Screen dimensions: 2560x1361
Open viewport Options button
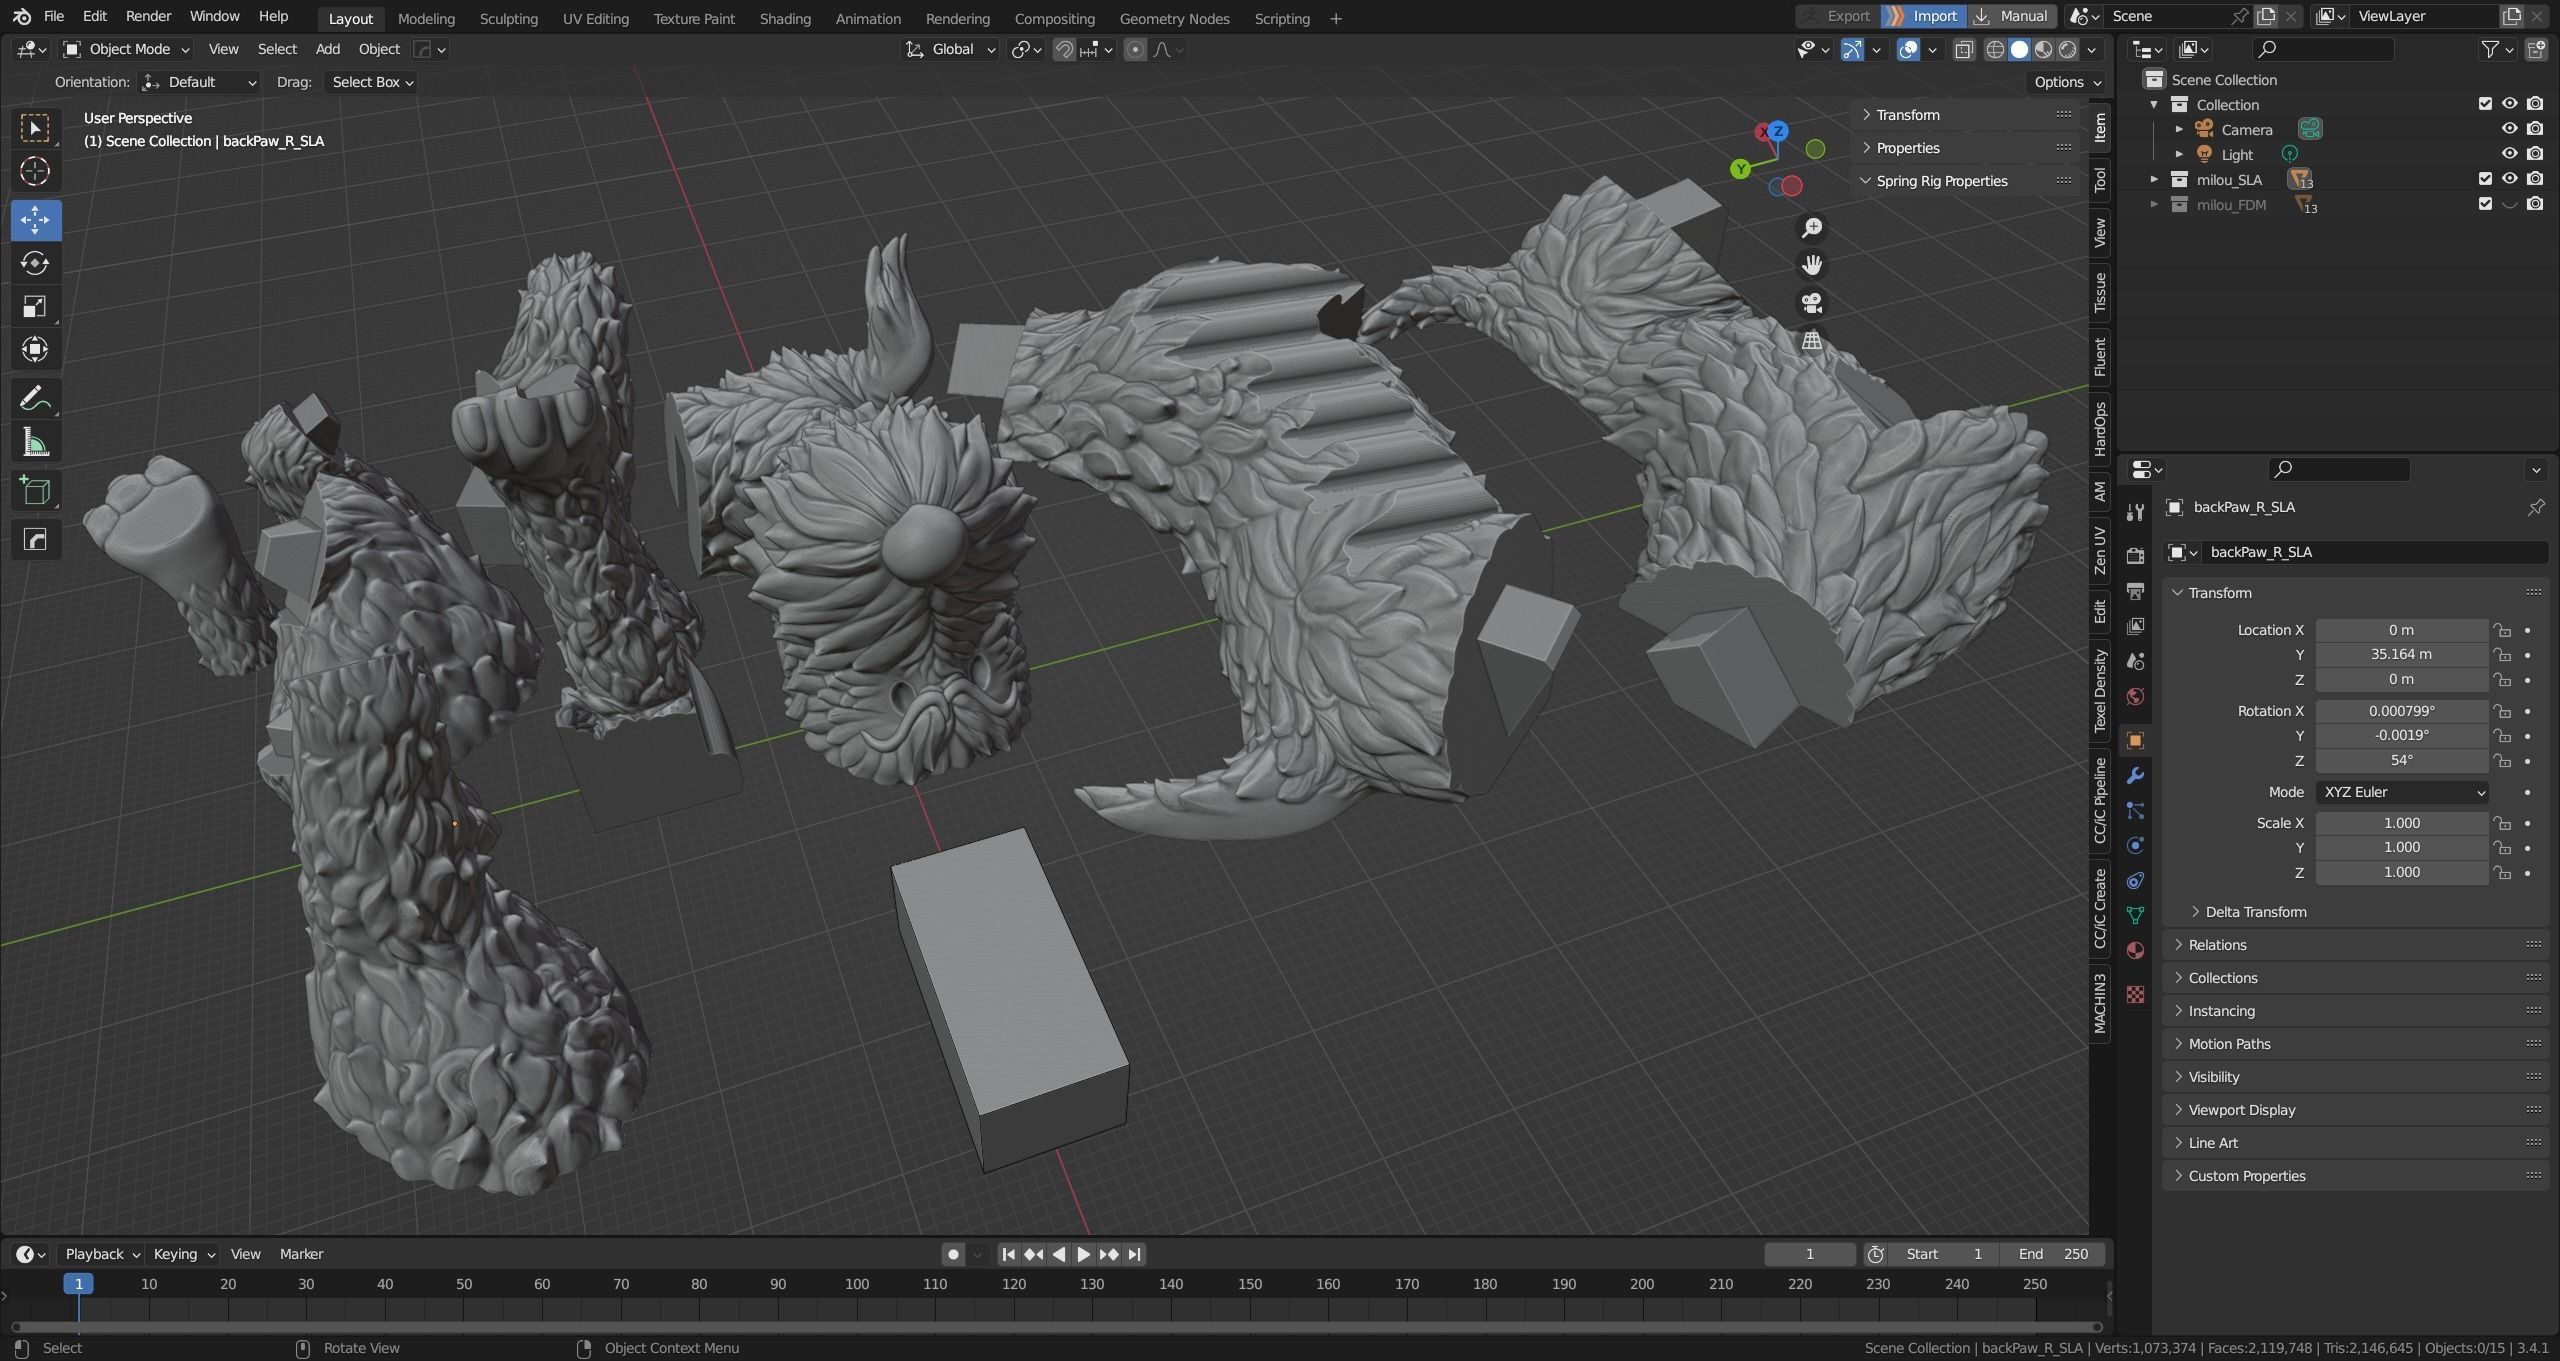point(2067,82)
